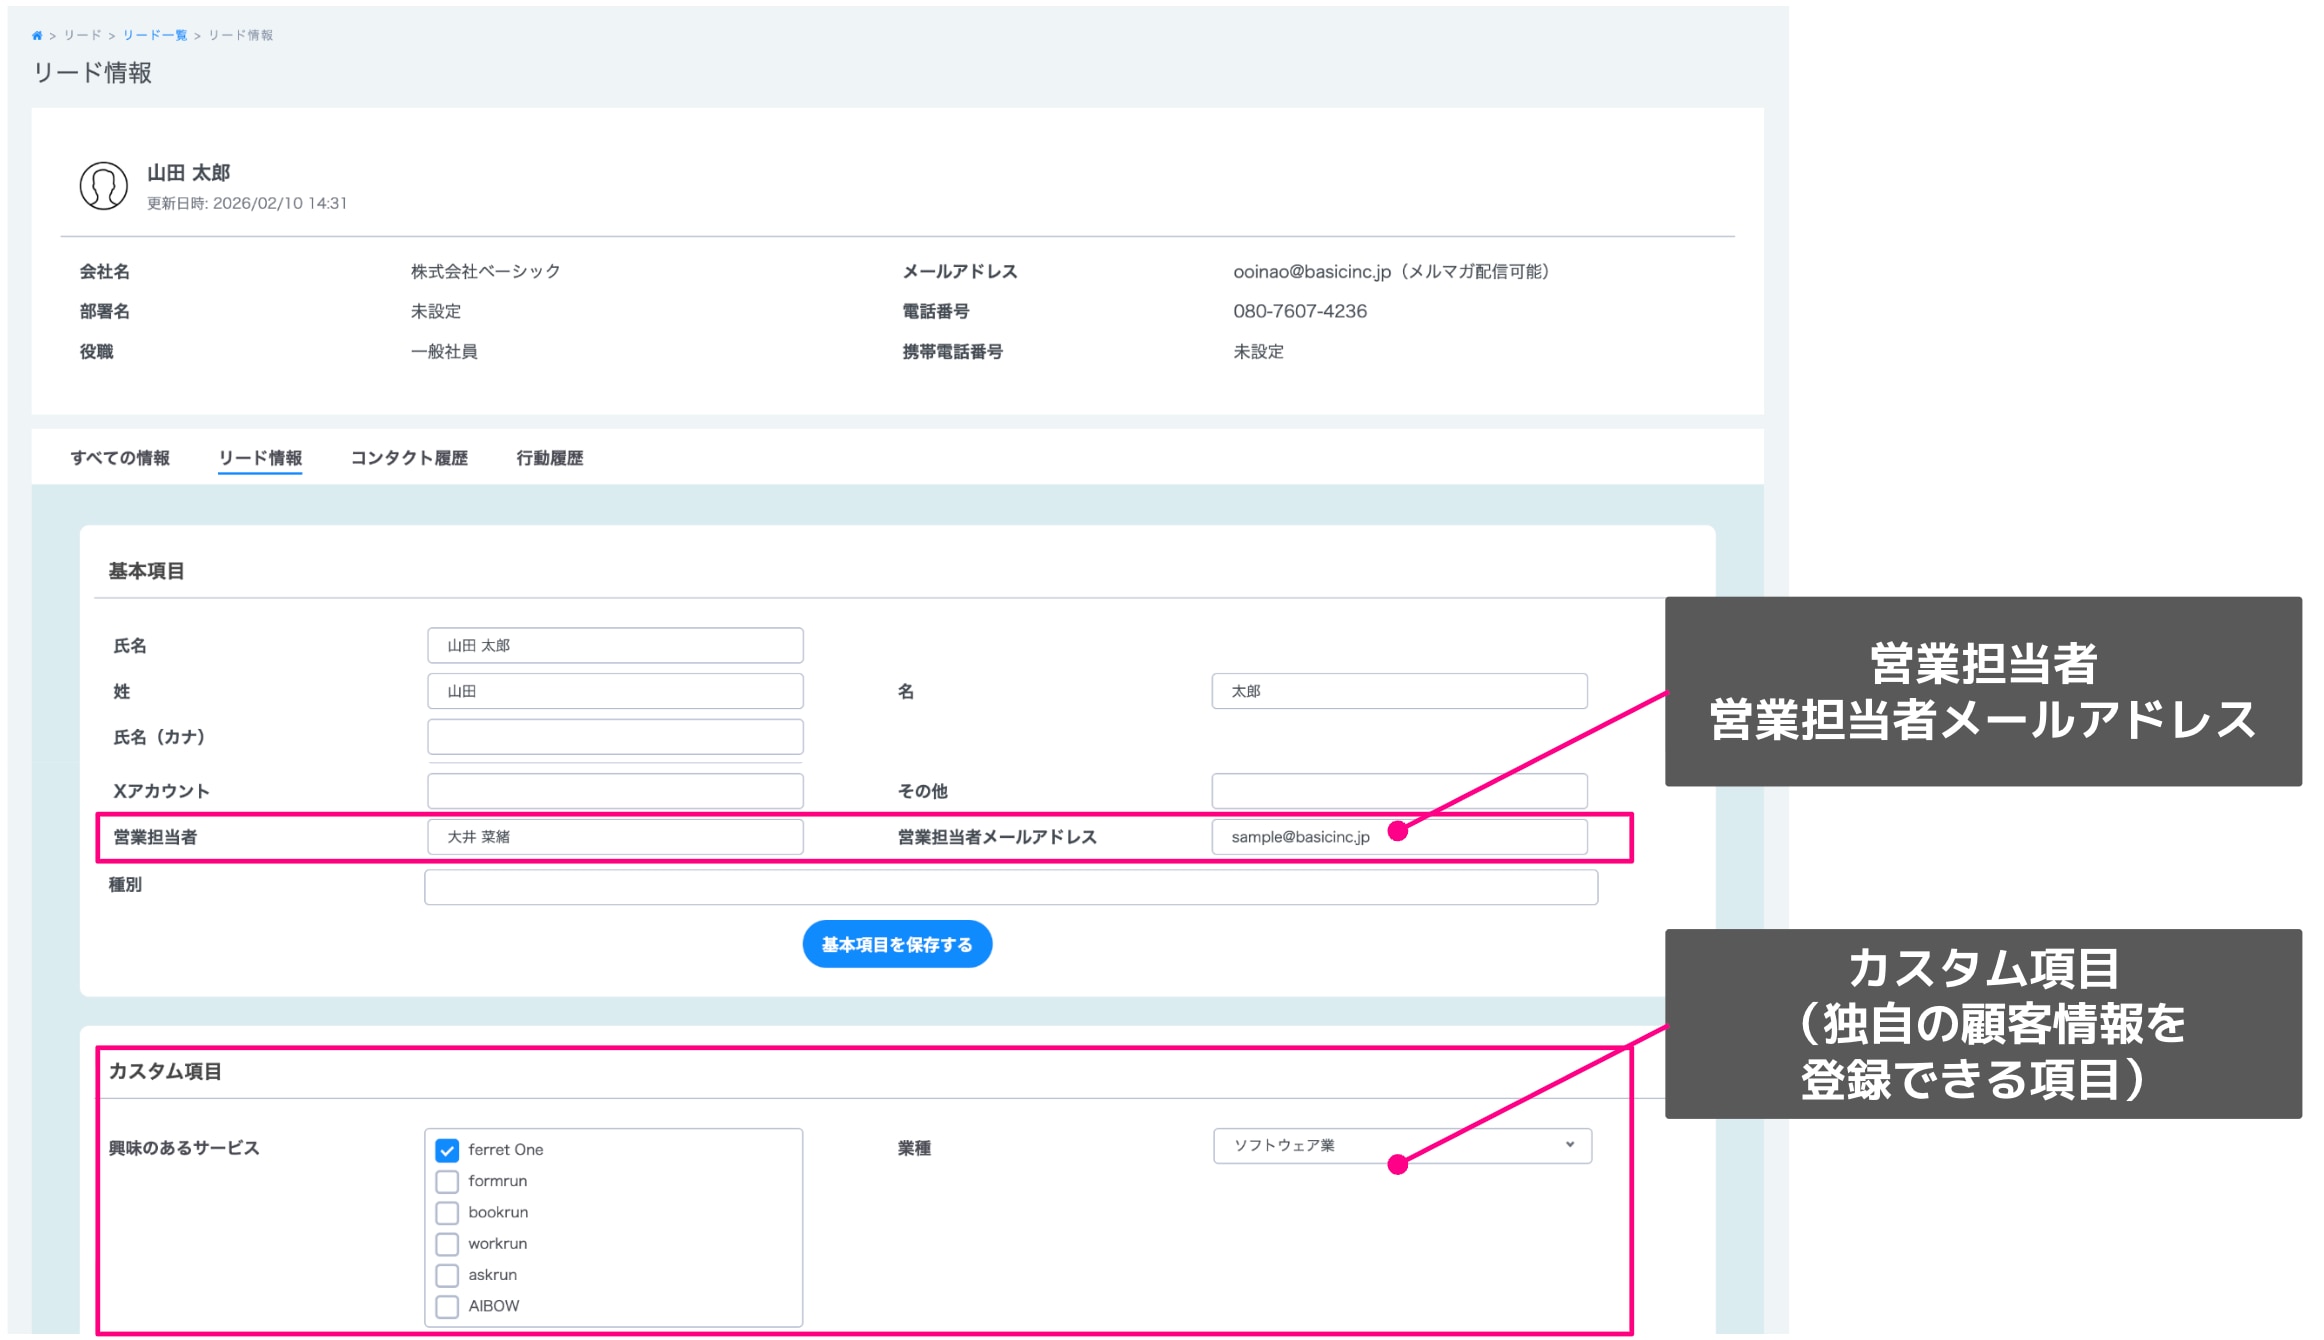Open the リード一覧 breadcrumb link

tap(154, 35)
